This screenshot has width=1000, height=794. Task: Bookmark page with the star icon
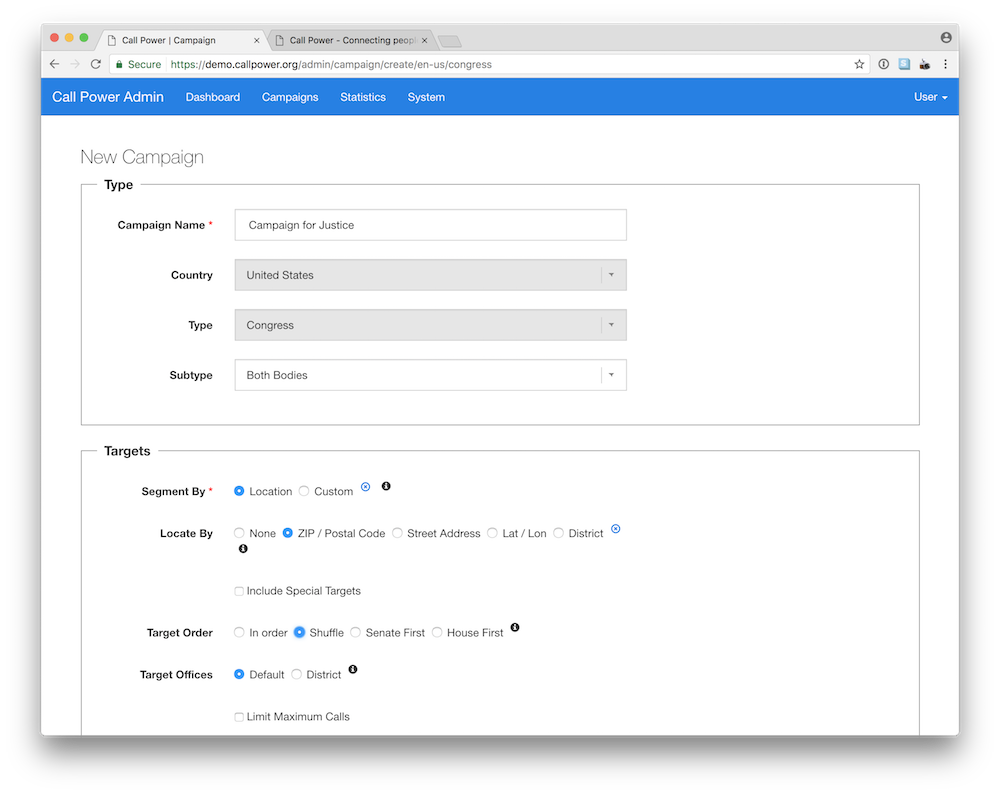click(x=859, y=64)
